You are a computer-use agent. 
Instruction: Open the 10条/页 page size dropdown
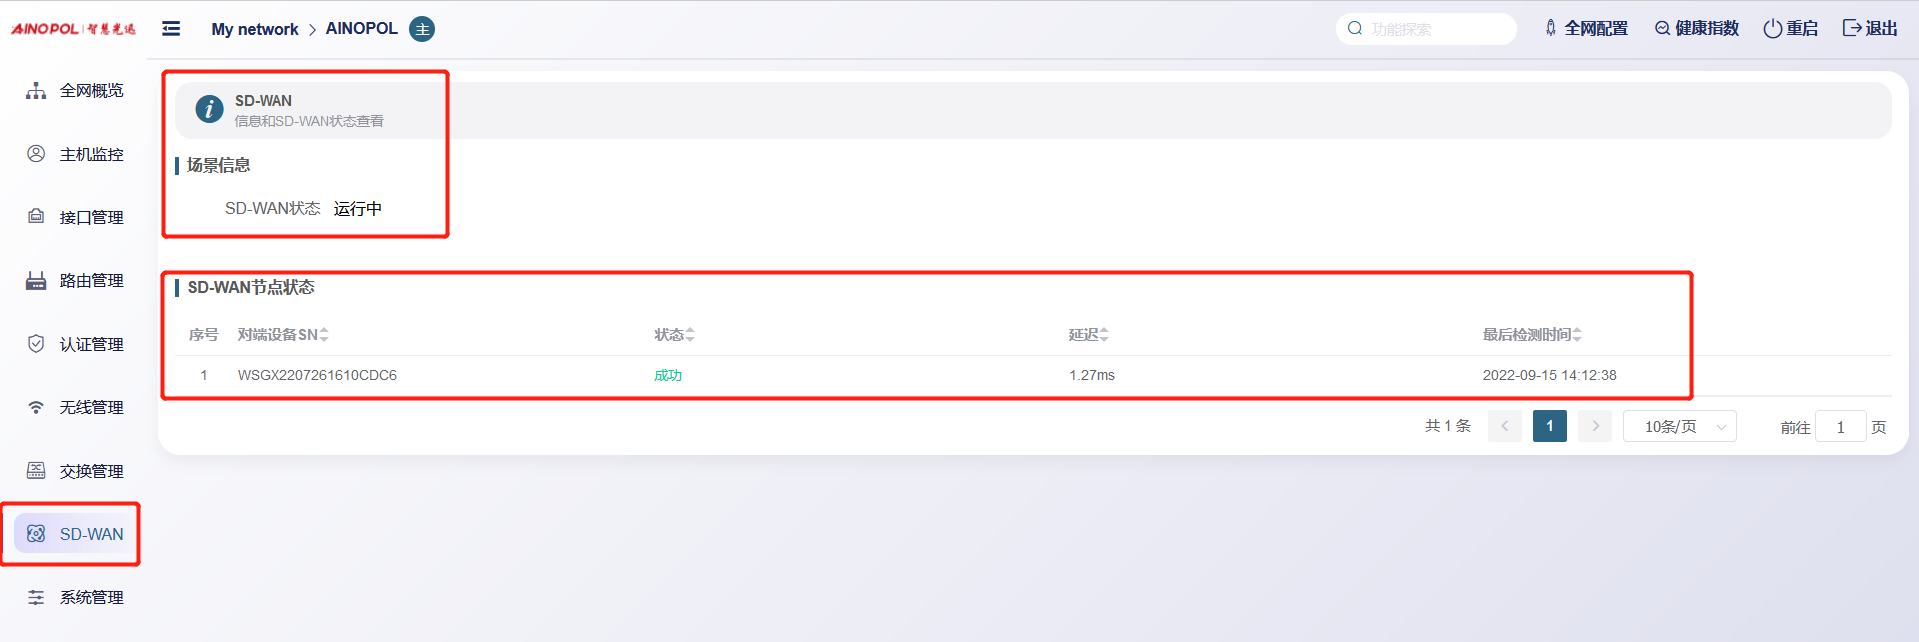pos(1679,427)
